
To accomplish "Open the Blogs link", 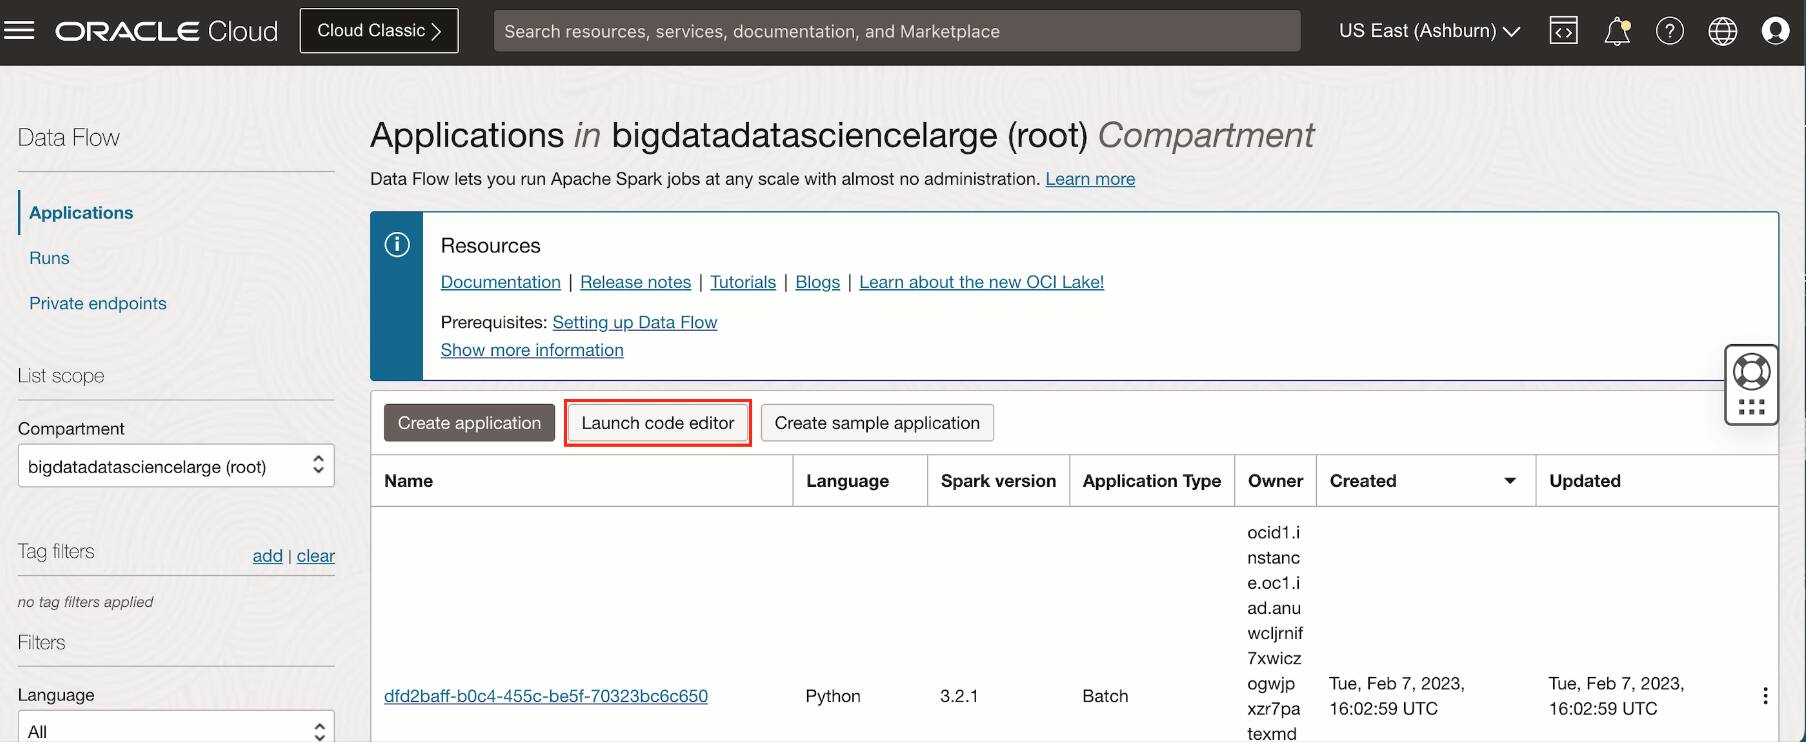I will coord(818,282).
